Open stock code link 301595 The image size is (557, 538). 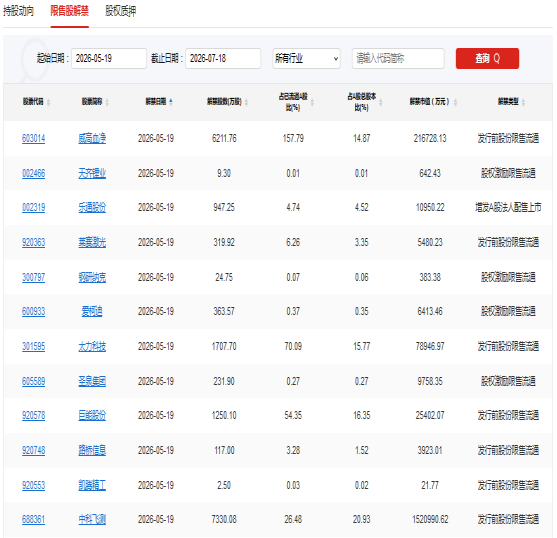click(34, 346)
